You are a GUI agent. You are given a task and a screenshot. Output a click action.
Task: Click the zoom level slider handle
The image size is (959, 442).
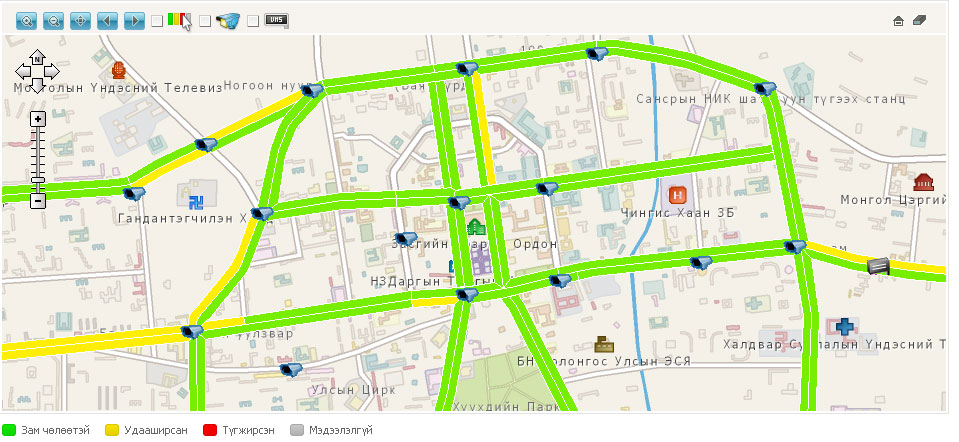[38, 180]
